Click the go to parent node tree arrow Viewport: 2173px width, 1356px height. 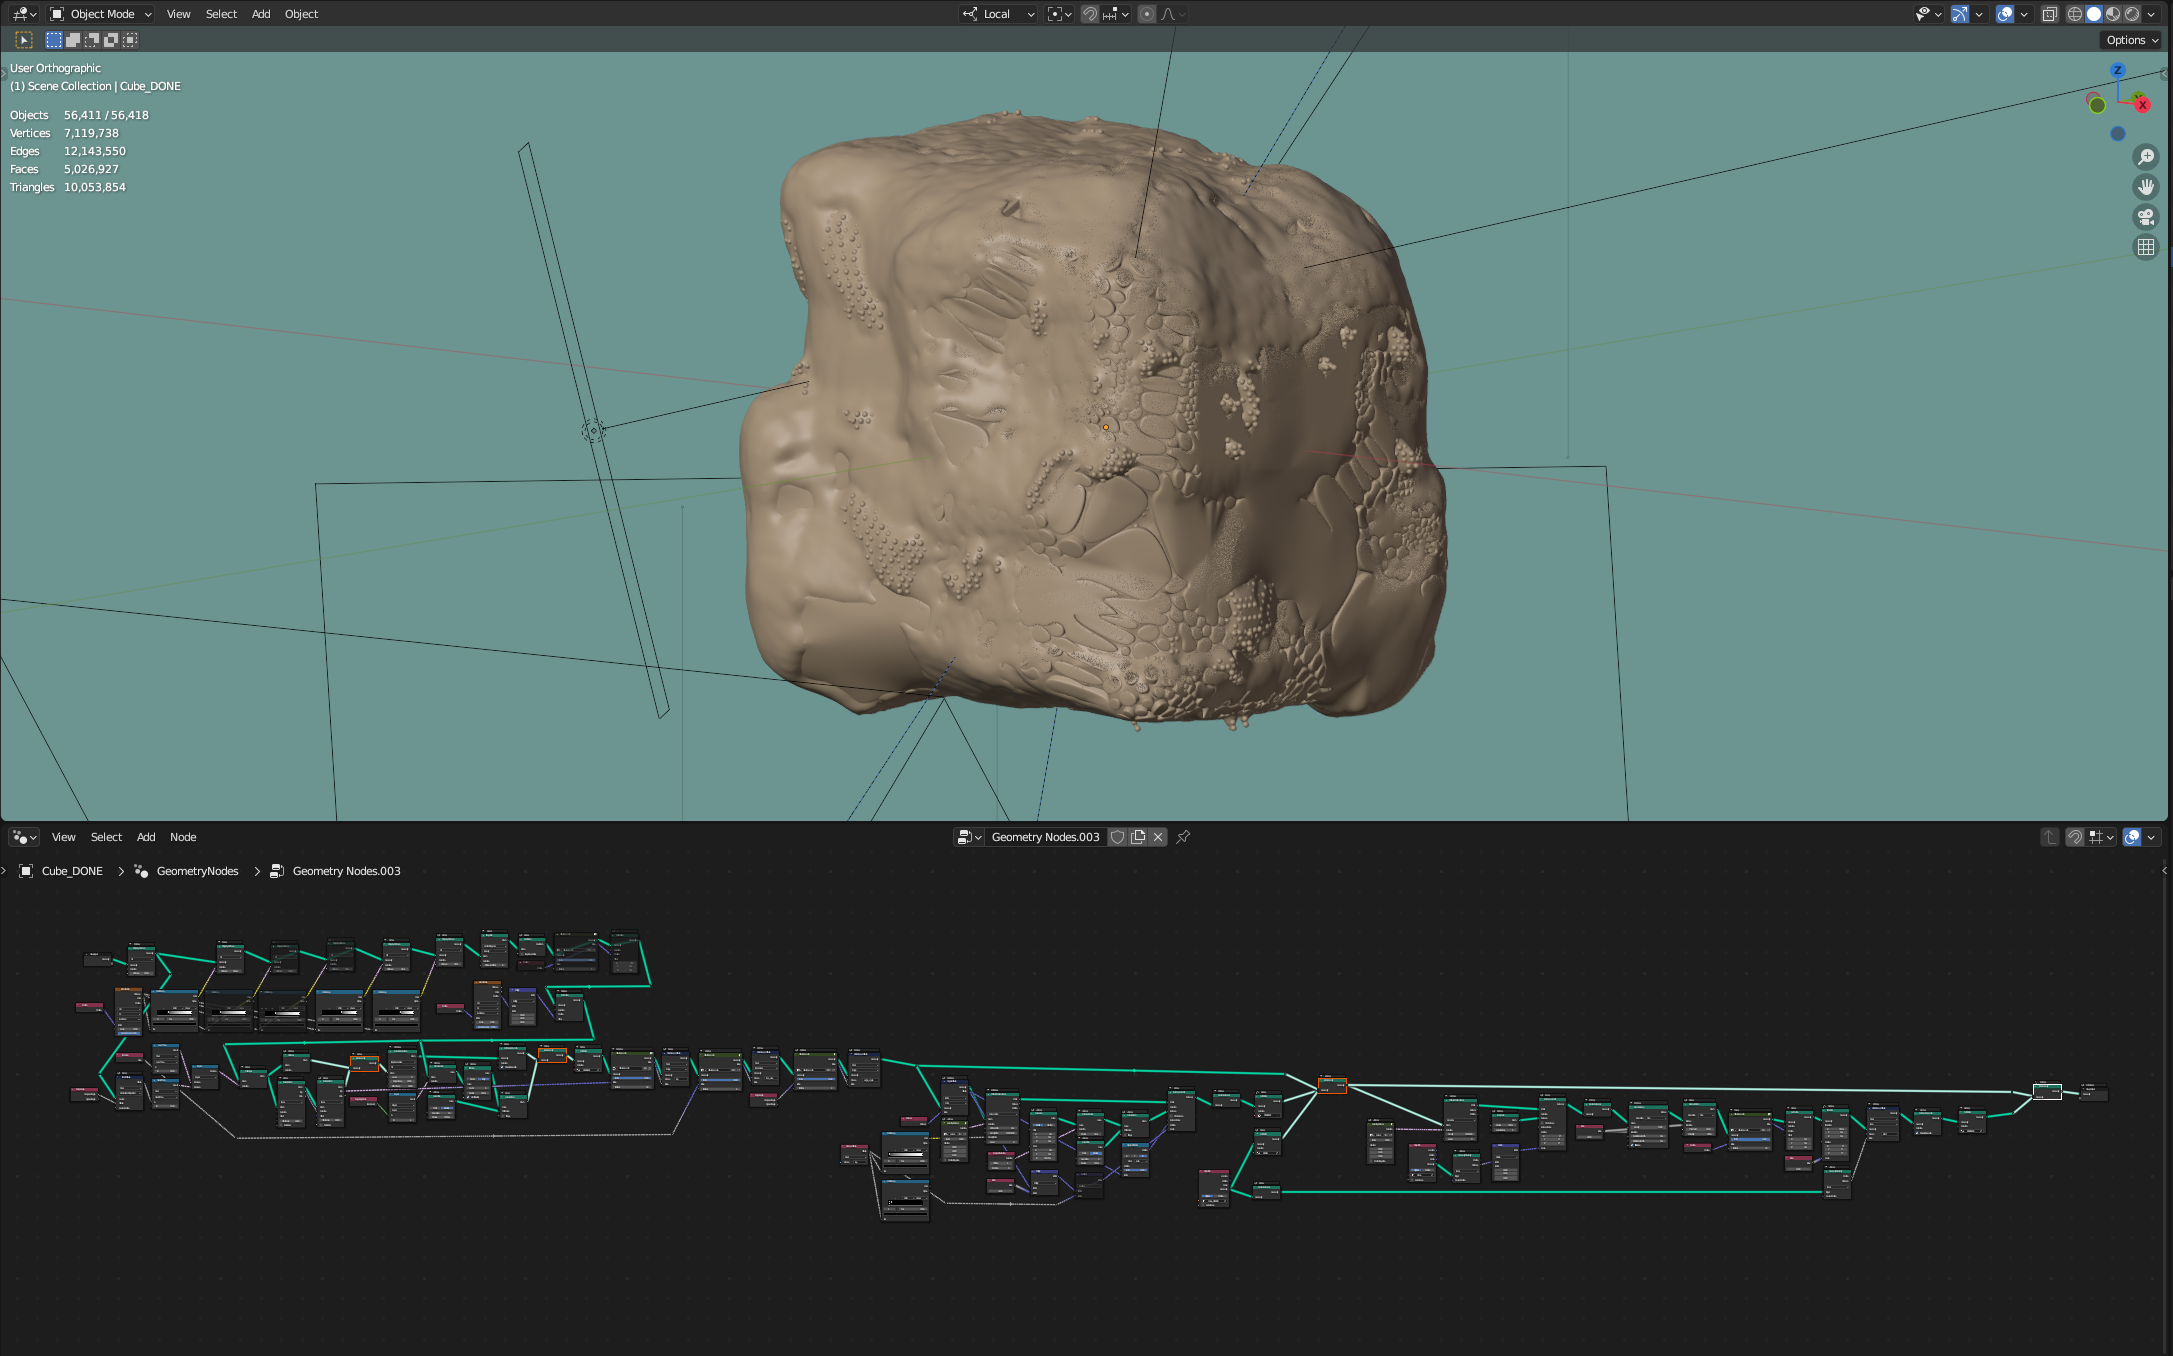coord(2050,837)
